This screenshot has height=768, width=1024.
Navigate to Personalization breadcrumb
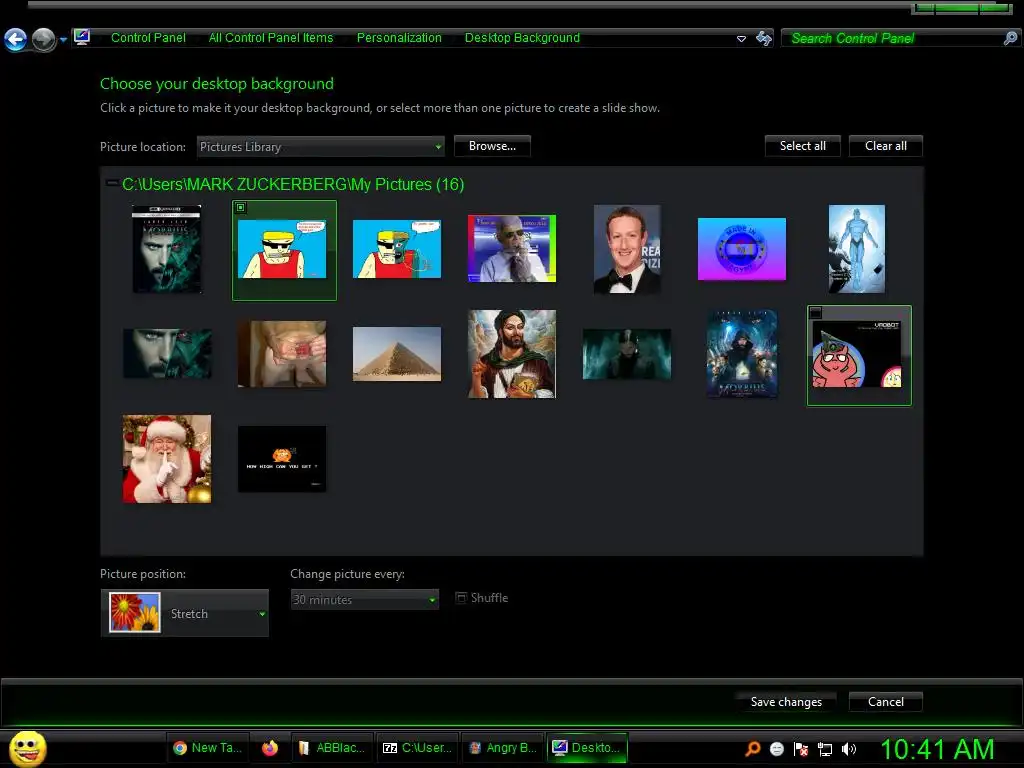coord(399,38)
